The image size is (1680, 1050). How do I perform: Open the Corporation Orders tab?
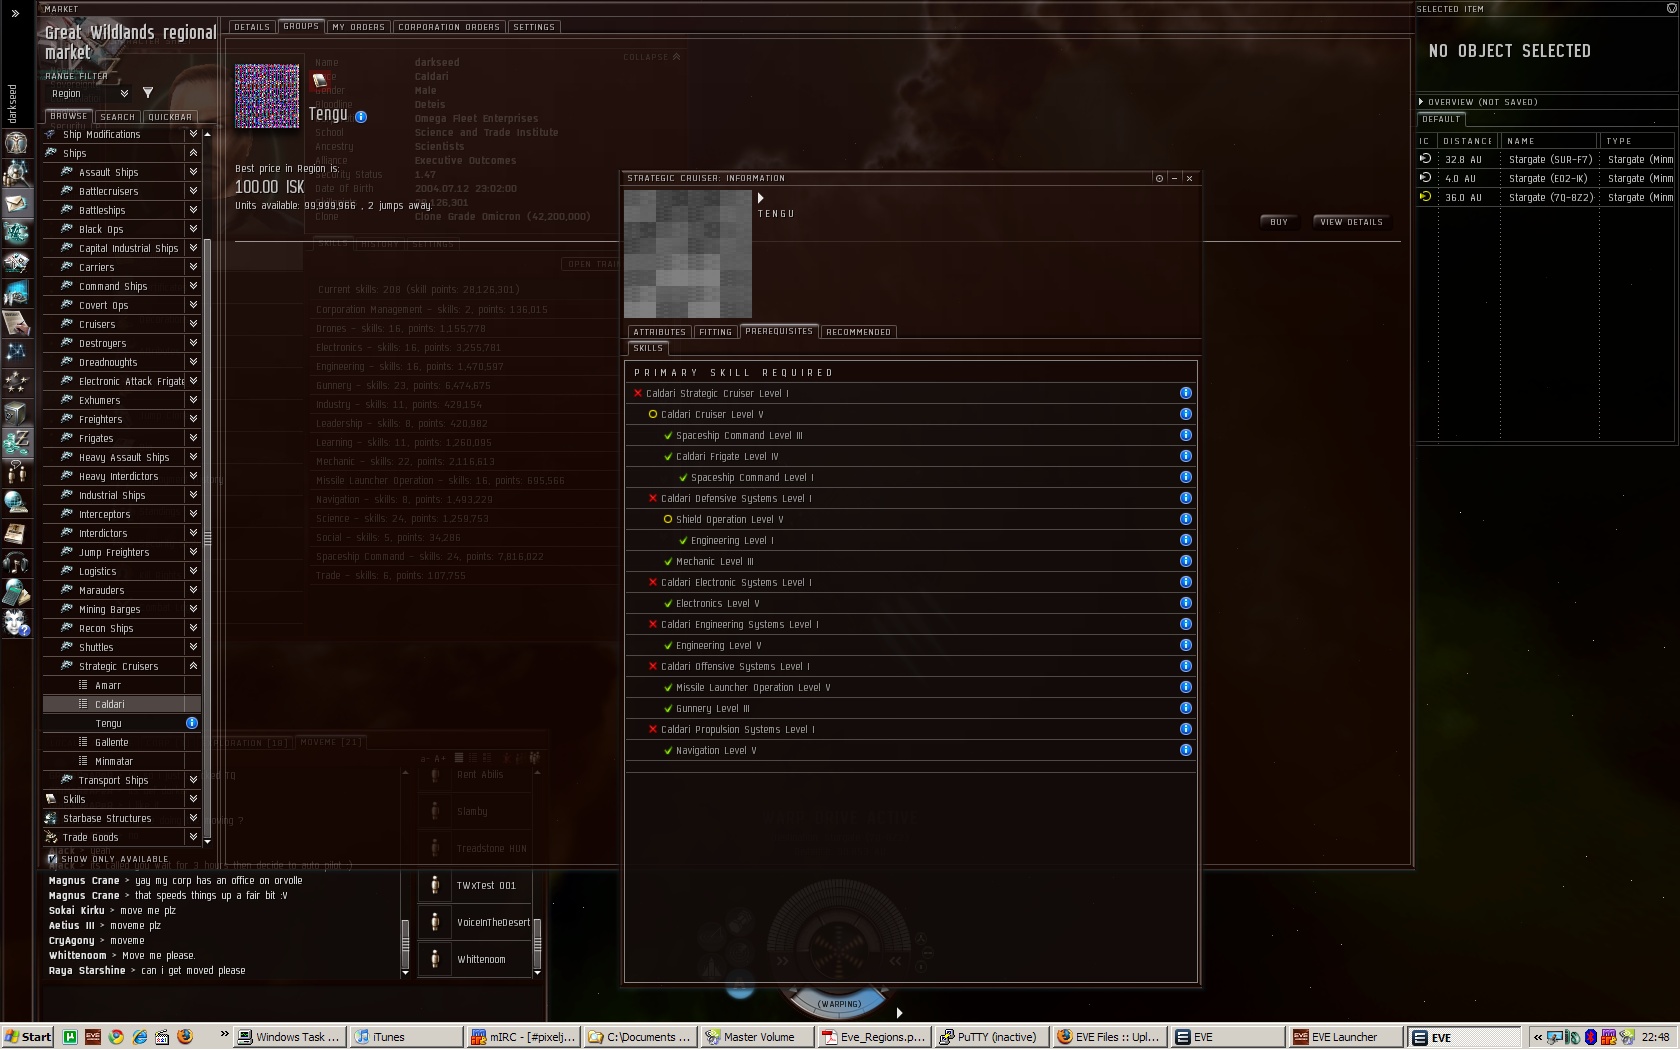point(449,27)
